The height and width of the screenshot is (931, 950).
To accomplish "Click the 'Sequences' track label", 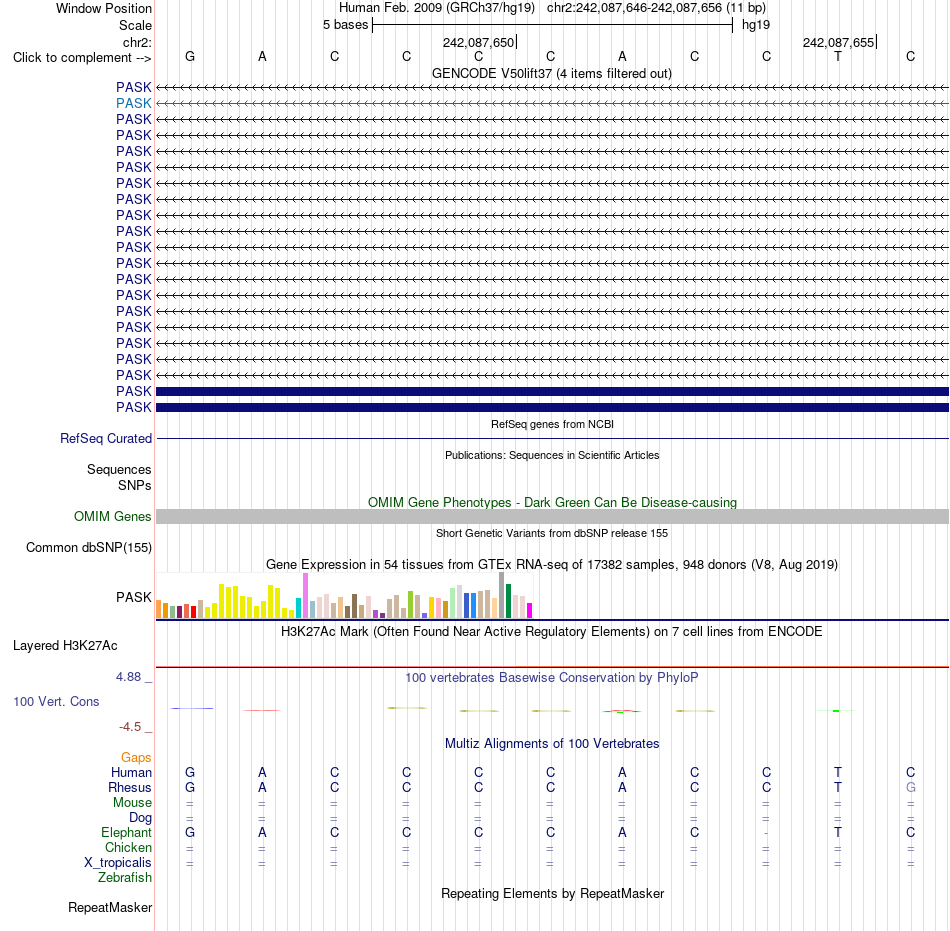I will click(x=119, y=469).
